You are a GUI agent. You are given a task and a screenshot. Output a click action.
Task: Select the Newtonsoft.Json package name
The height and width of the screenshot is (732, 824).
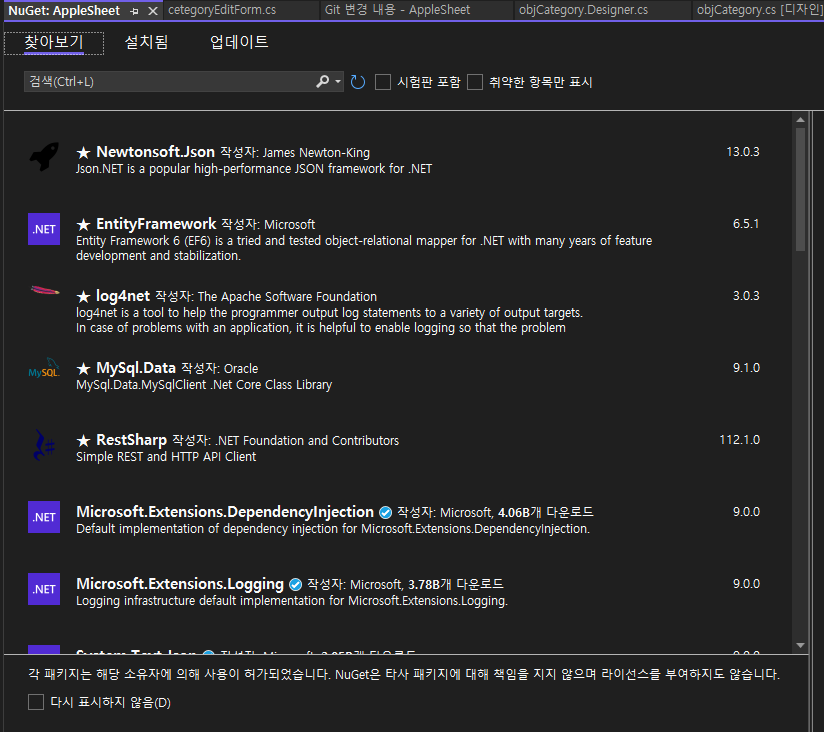(156, 152)
